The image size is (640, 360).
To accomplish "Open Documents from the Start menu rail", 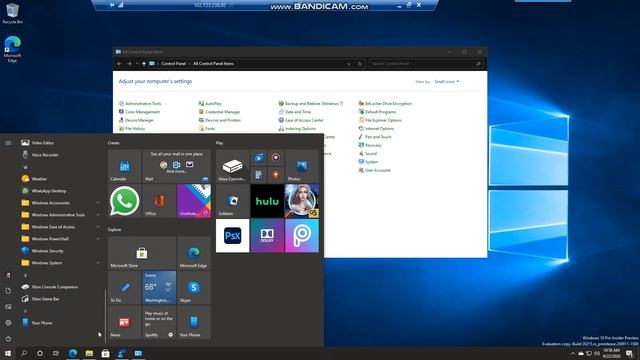I will pos(8,291).
